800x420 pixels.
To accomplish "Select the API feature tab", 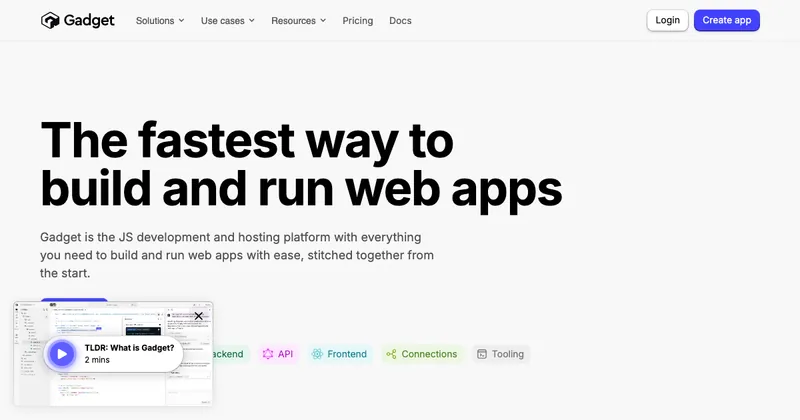I will coord(278,354).
